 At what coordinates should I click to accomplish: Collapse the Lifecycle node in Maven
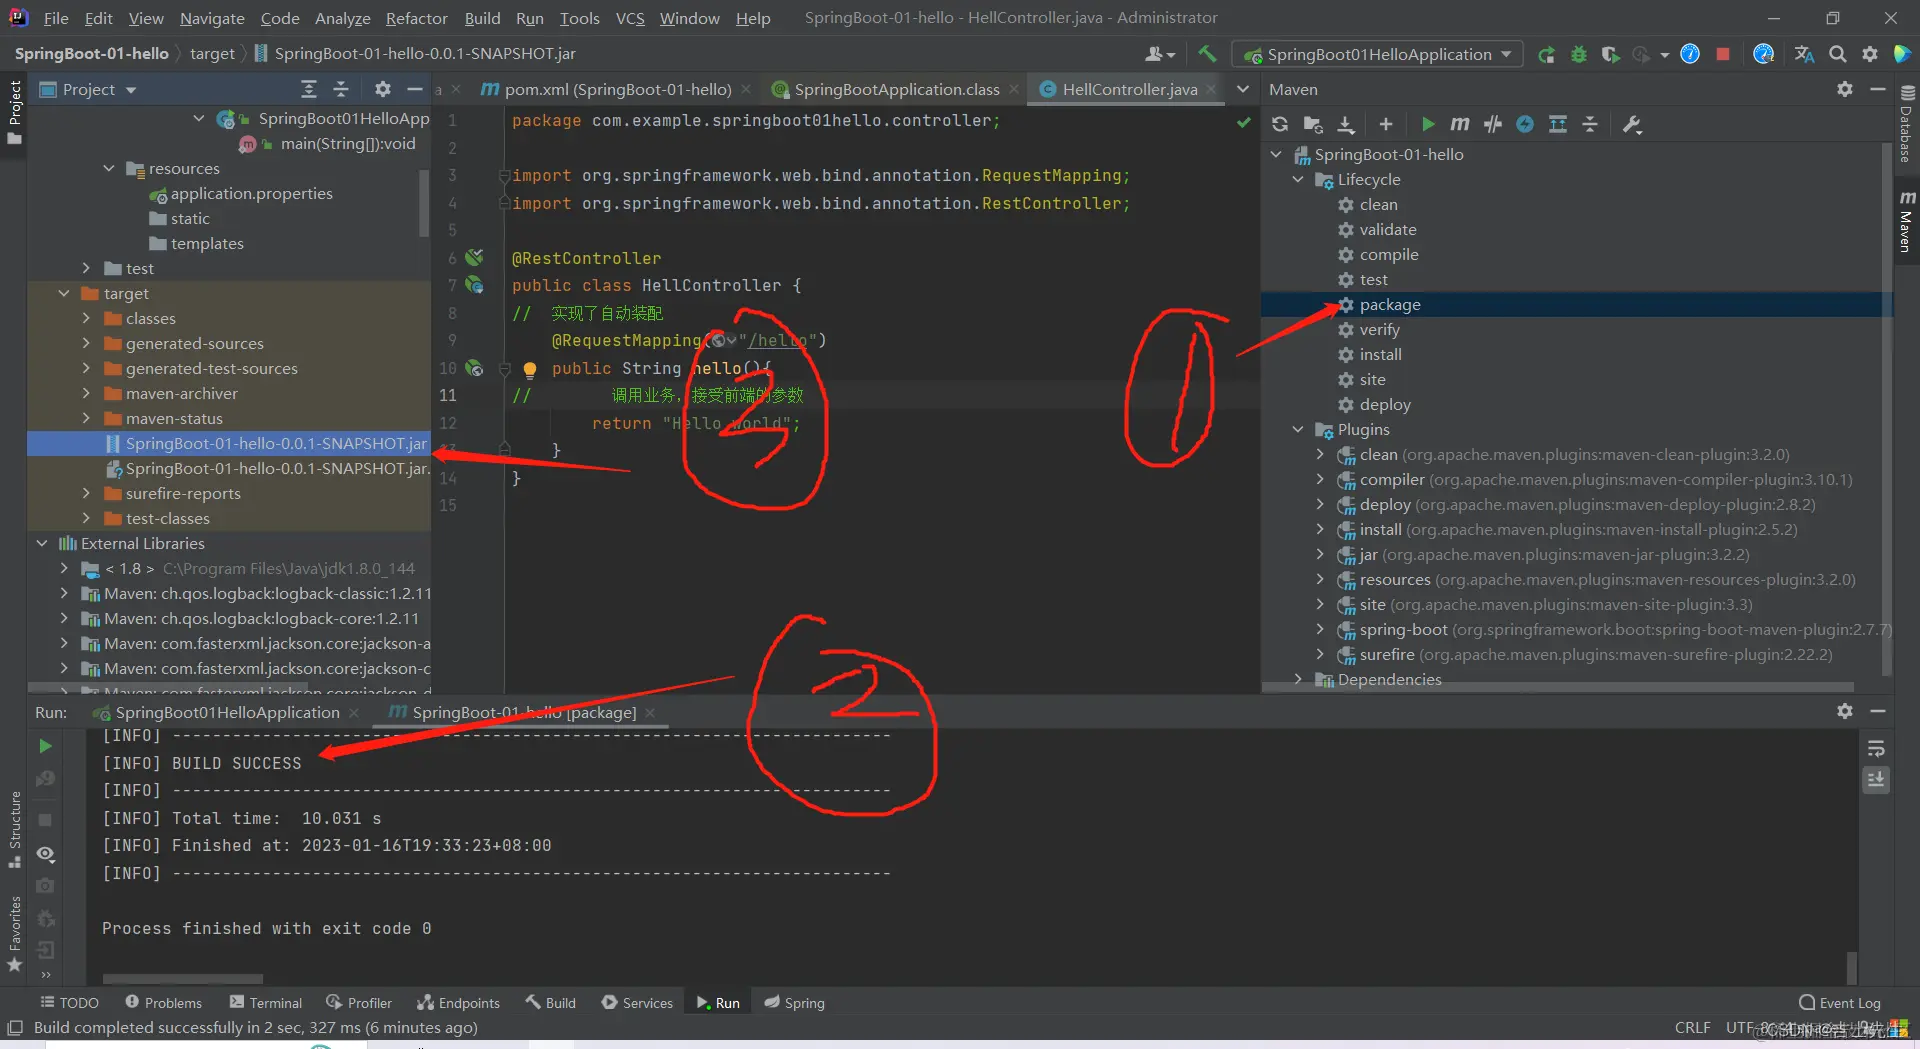click(x=1298, y=180)
